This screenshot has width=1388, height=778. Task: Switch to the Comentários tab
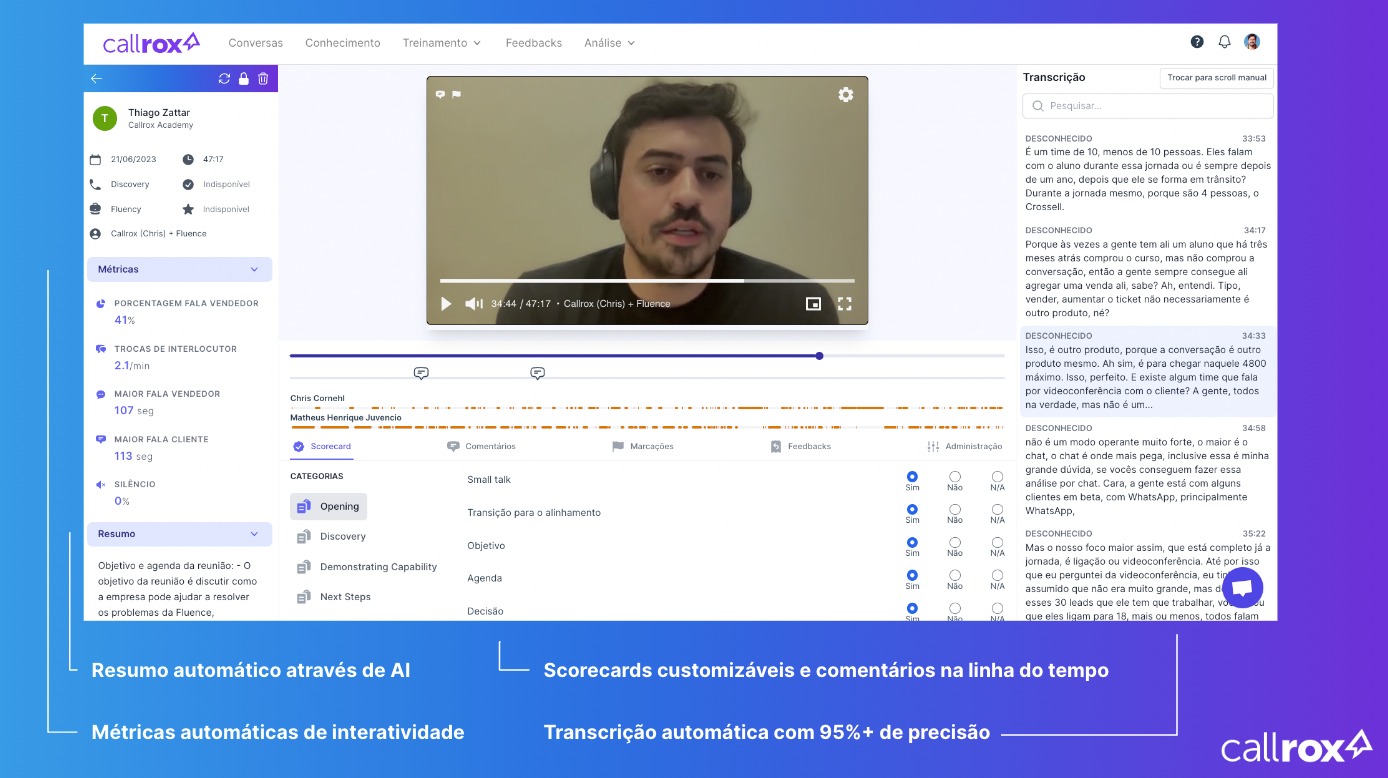(481, 446)
